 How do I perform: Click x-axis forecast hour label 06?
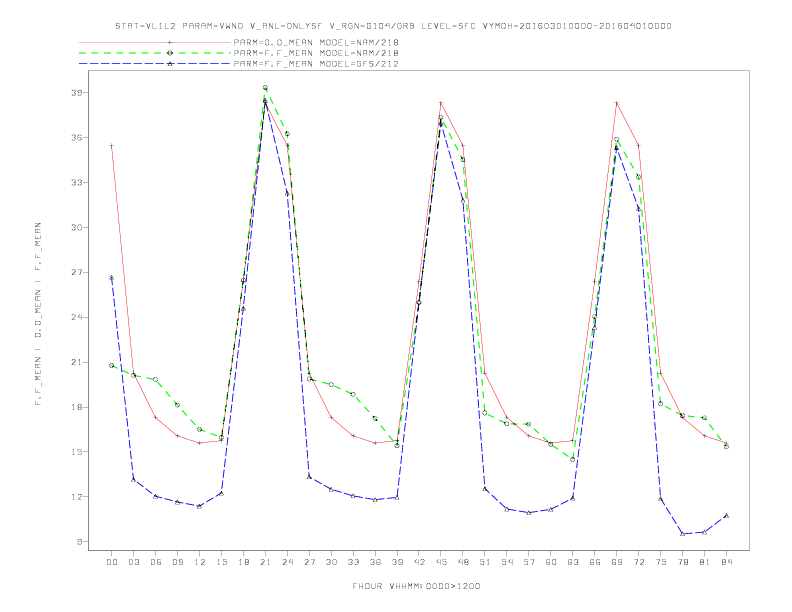(156, 562)
